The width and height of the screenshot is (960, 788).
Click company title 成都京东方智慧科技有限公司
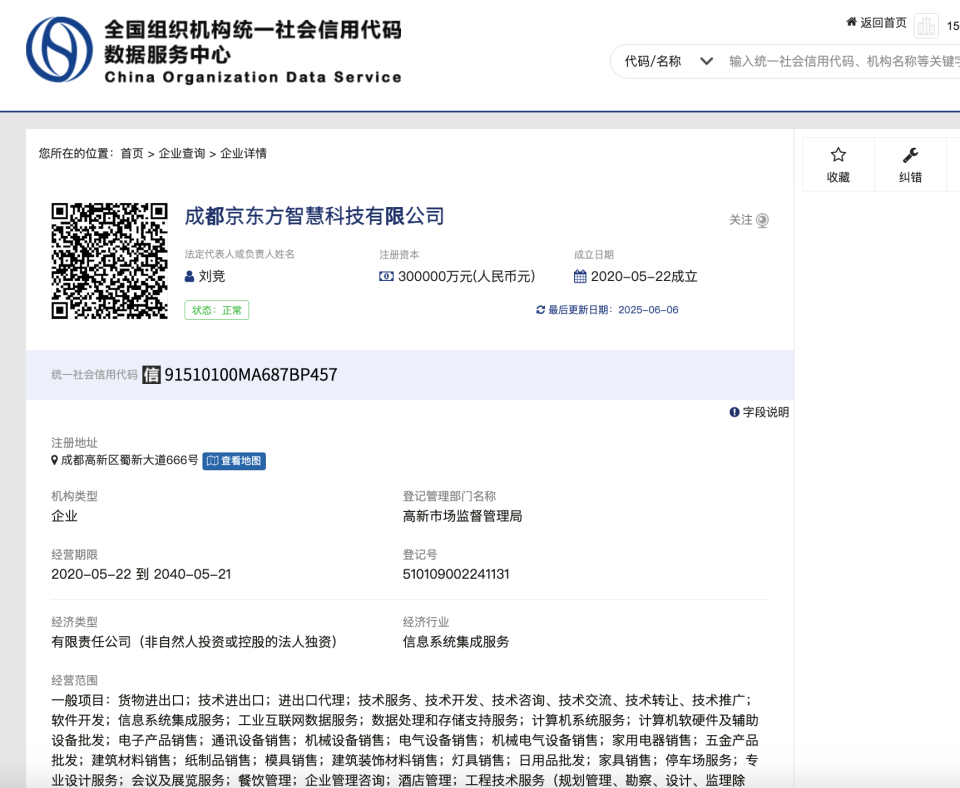pos(314,216)
